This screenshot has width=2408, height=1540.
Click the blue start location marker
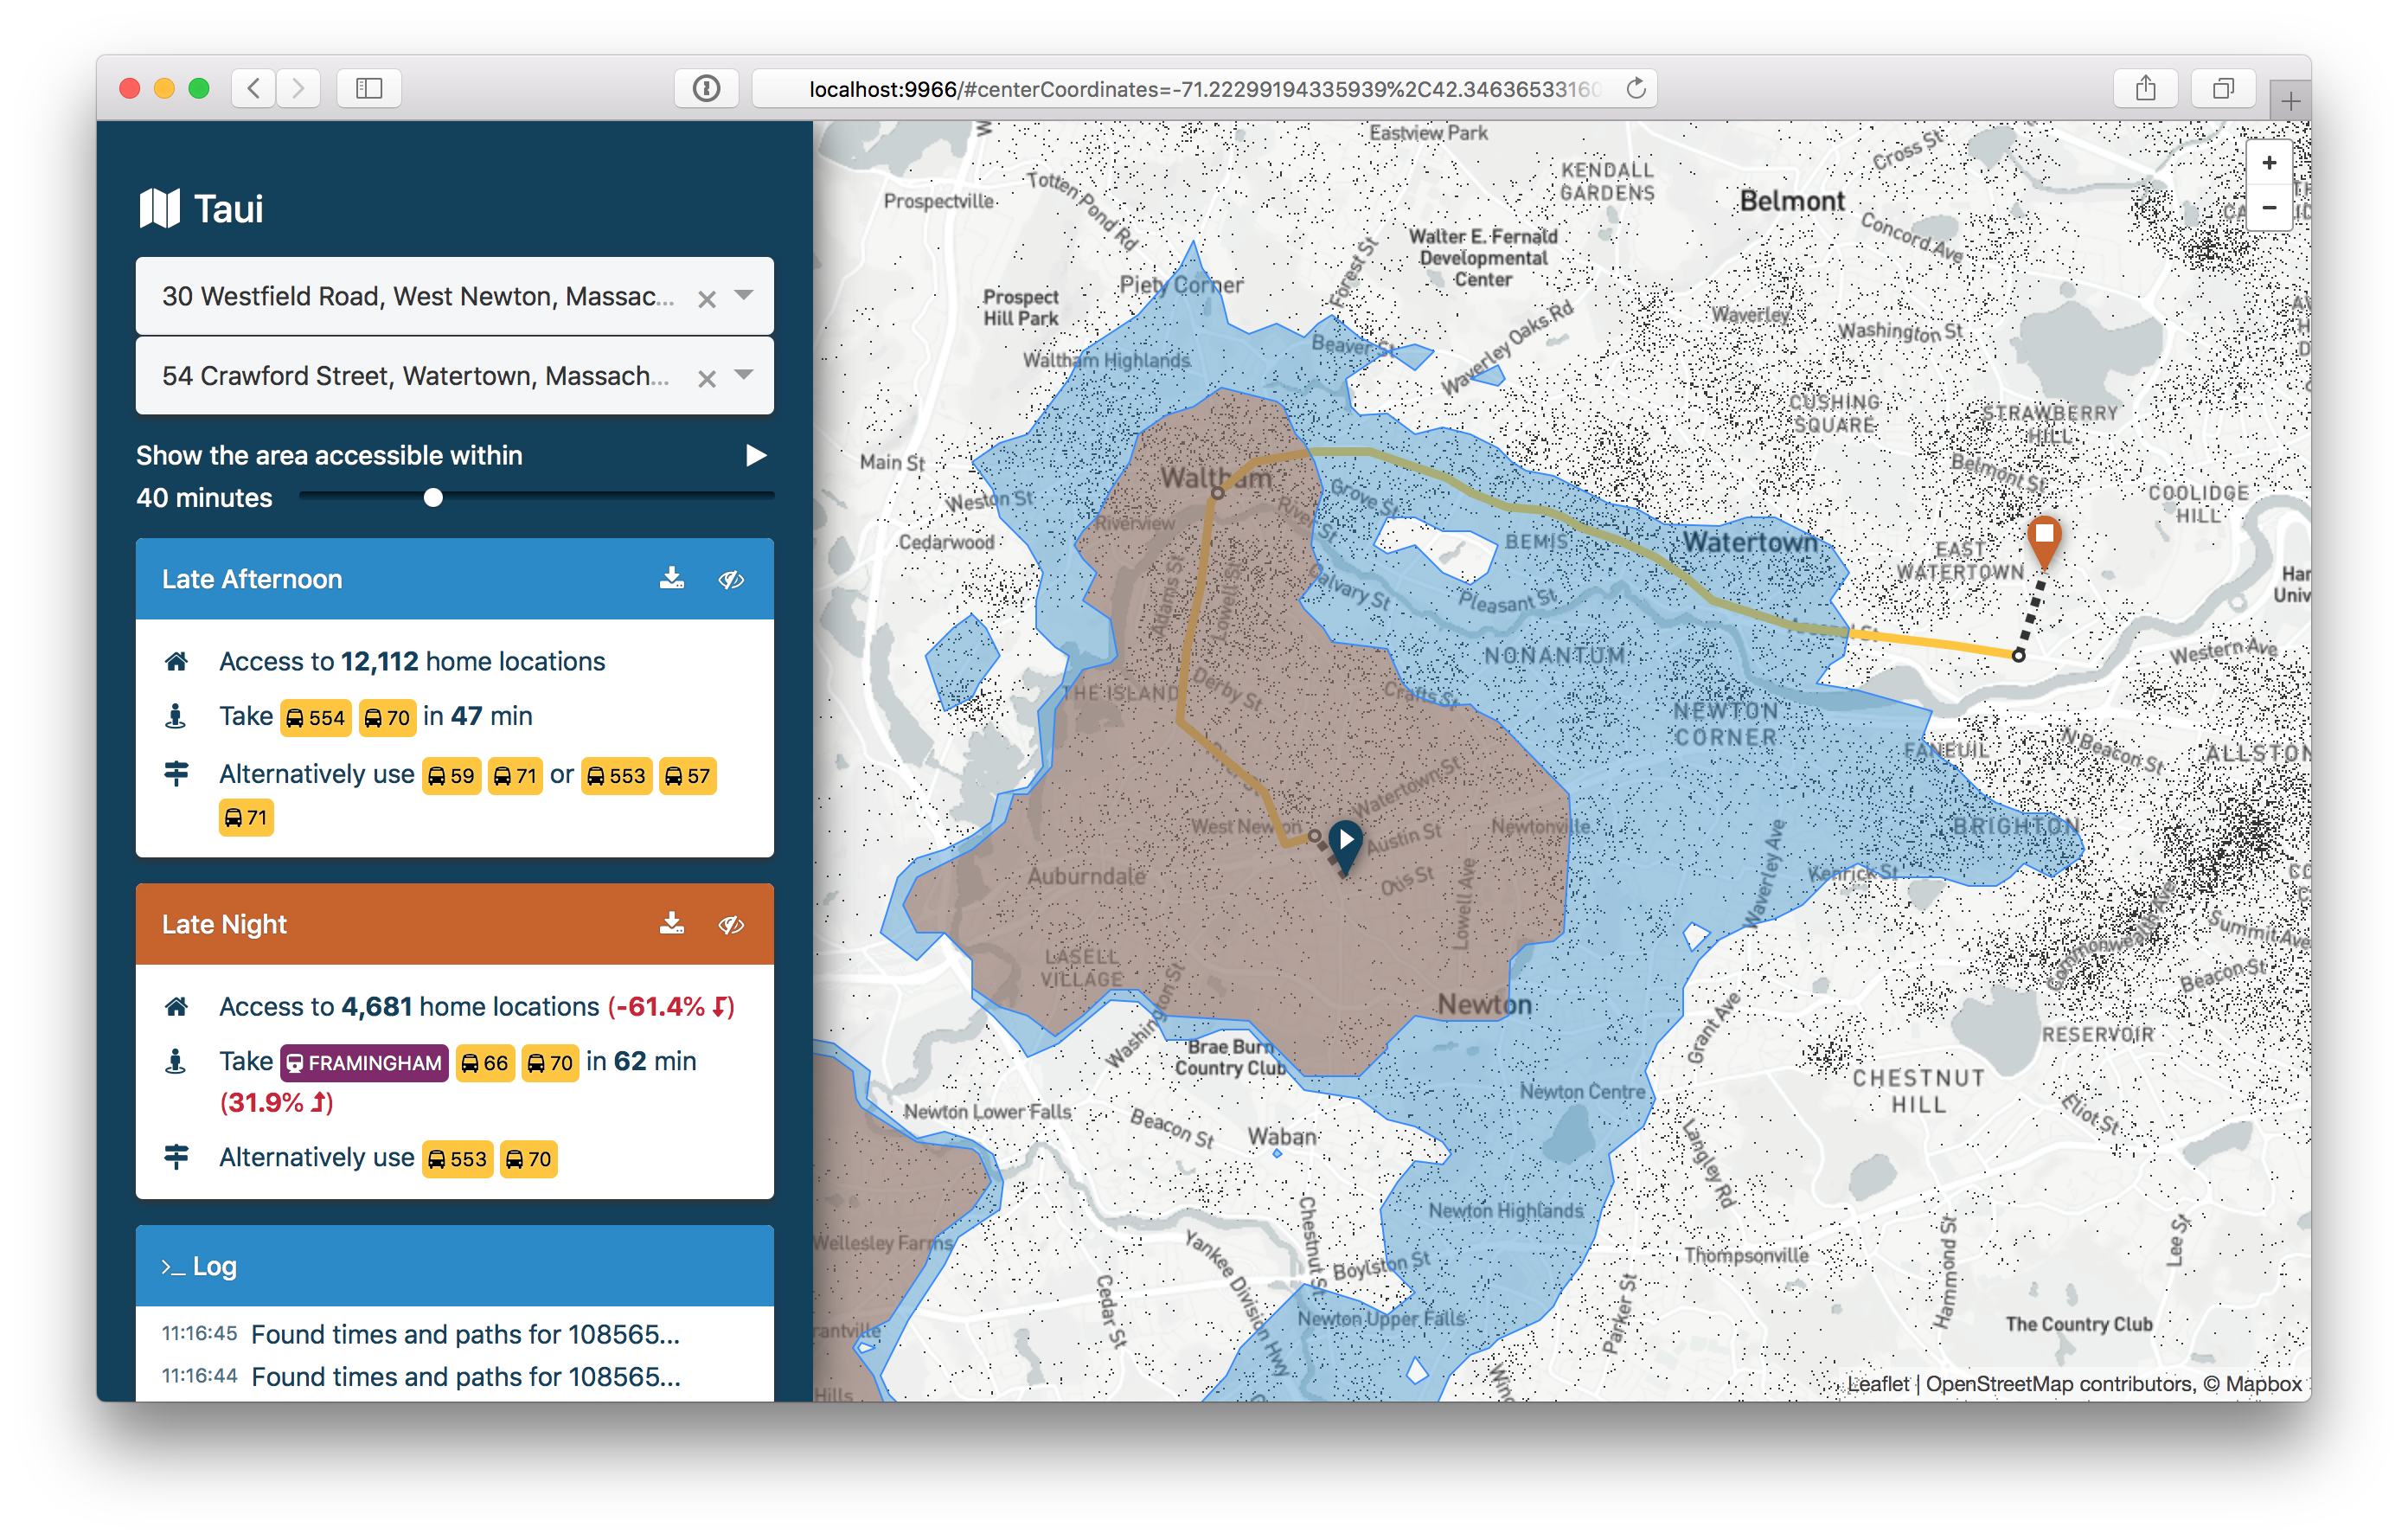coord(1345,841)
